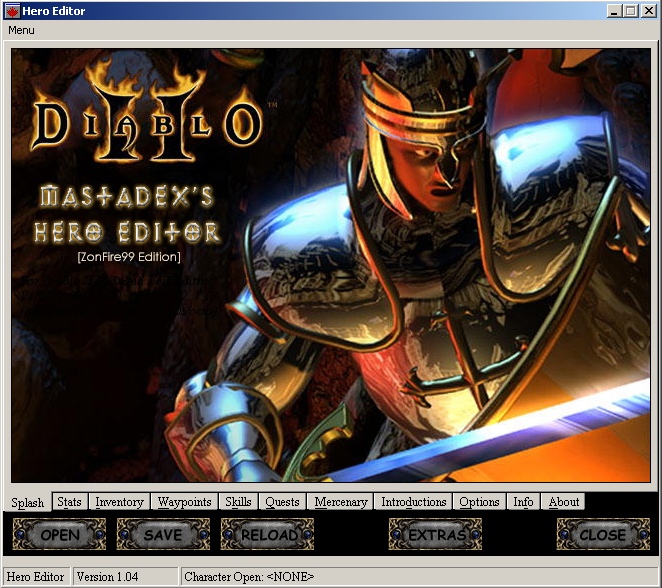This screenshot has width=662, height=588.
Task: Switch to the Inventory tab
Action: [x=119, y=502]
